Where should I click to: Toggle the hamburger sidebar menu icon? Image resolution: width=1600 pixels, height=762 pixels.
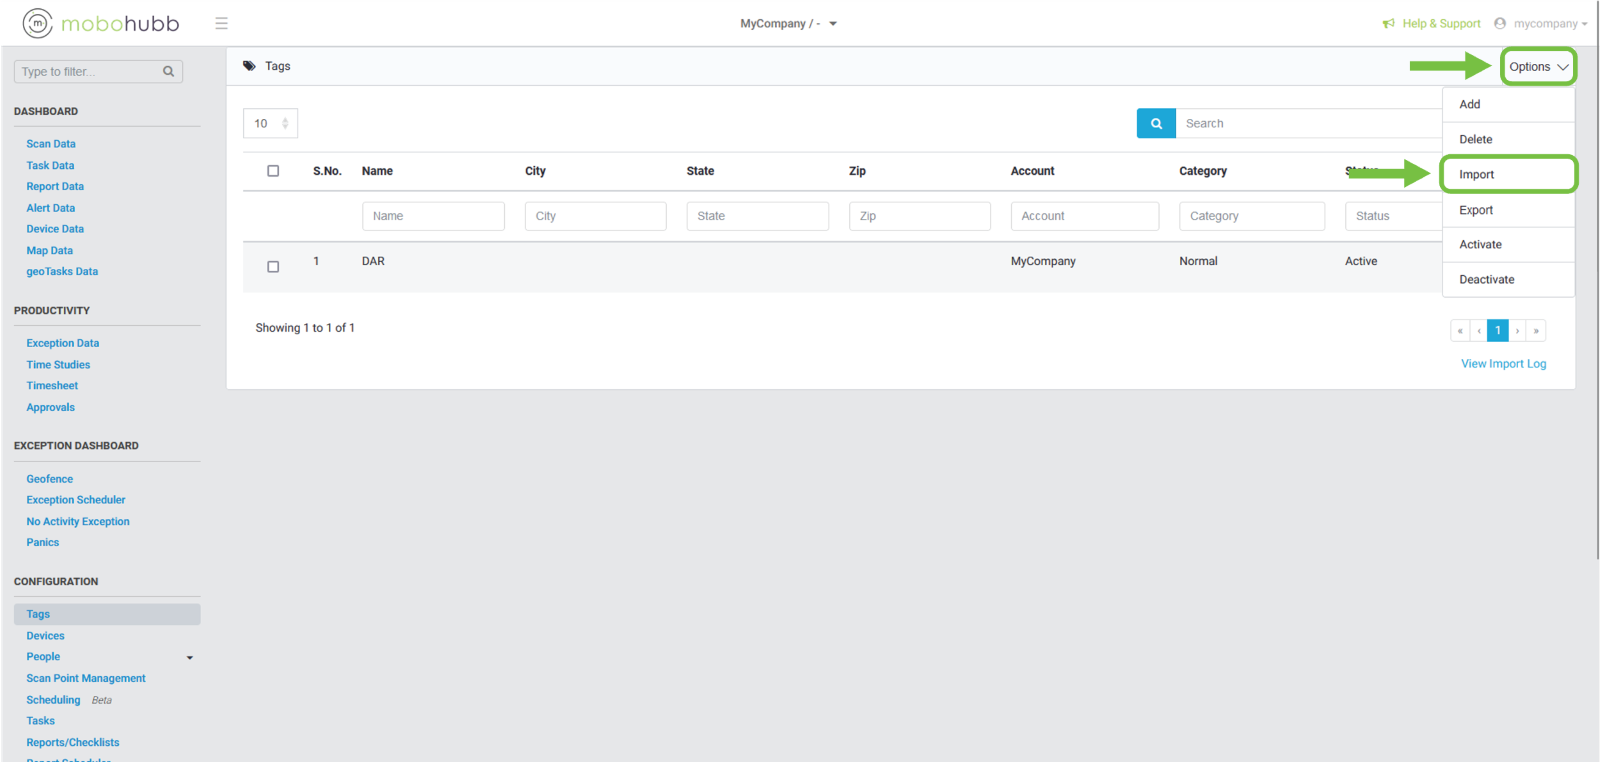pyautogui.click(x=221, y=23)
